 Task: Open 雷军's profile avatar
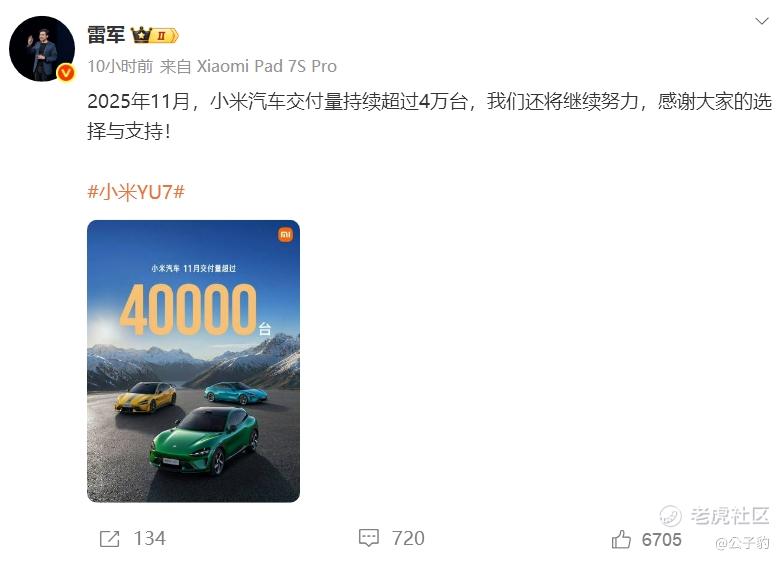pyautogui.click(x=42, y=48)
